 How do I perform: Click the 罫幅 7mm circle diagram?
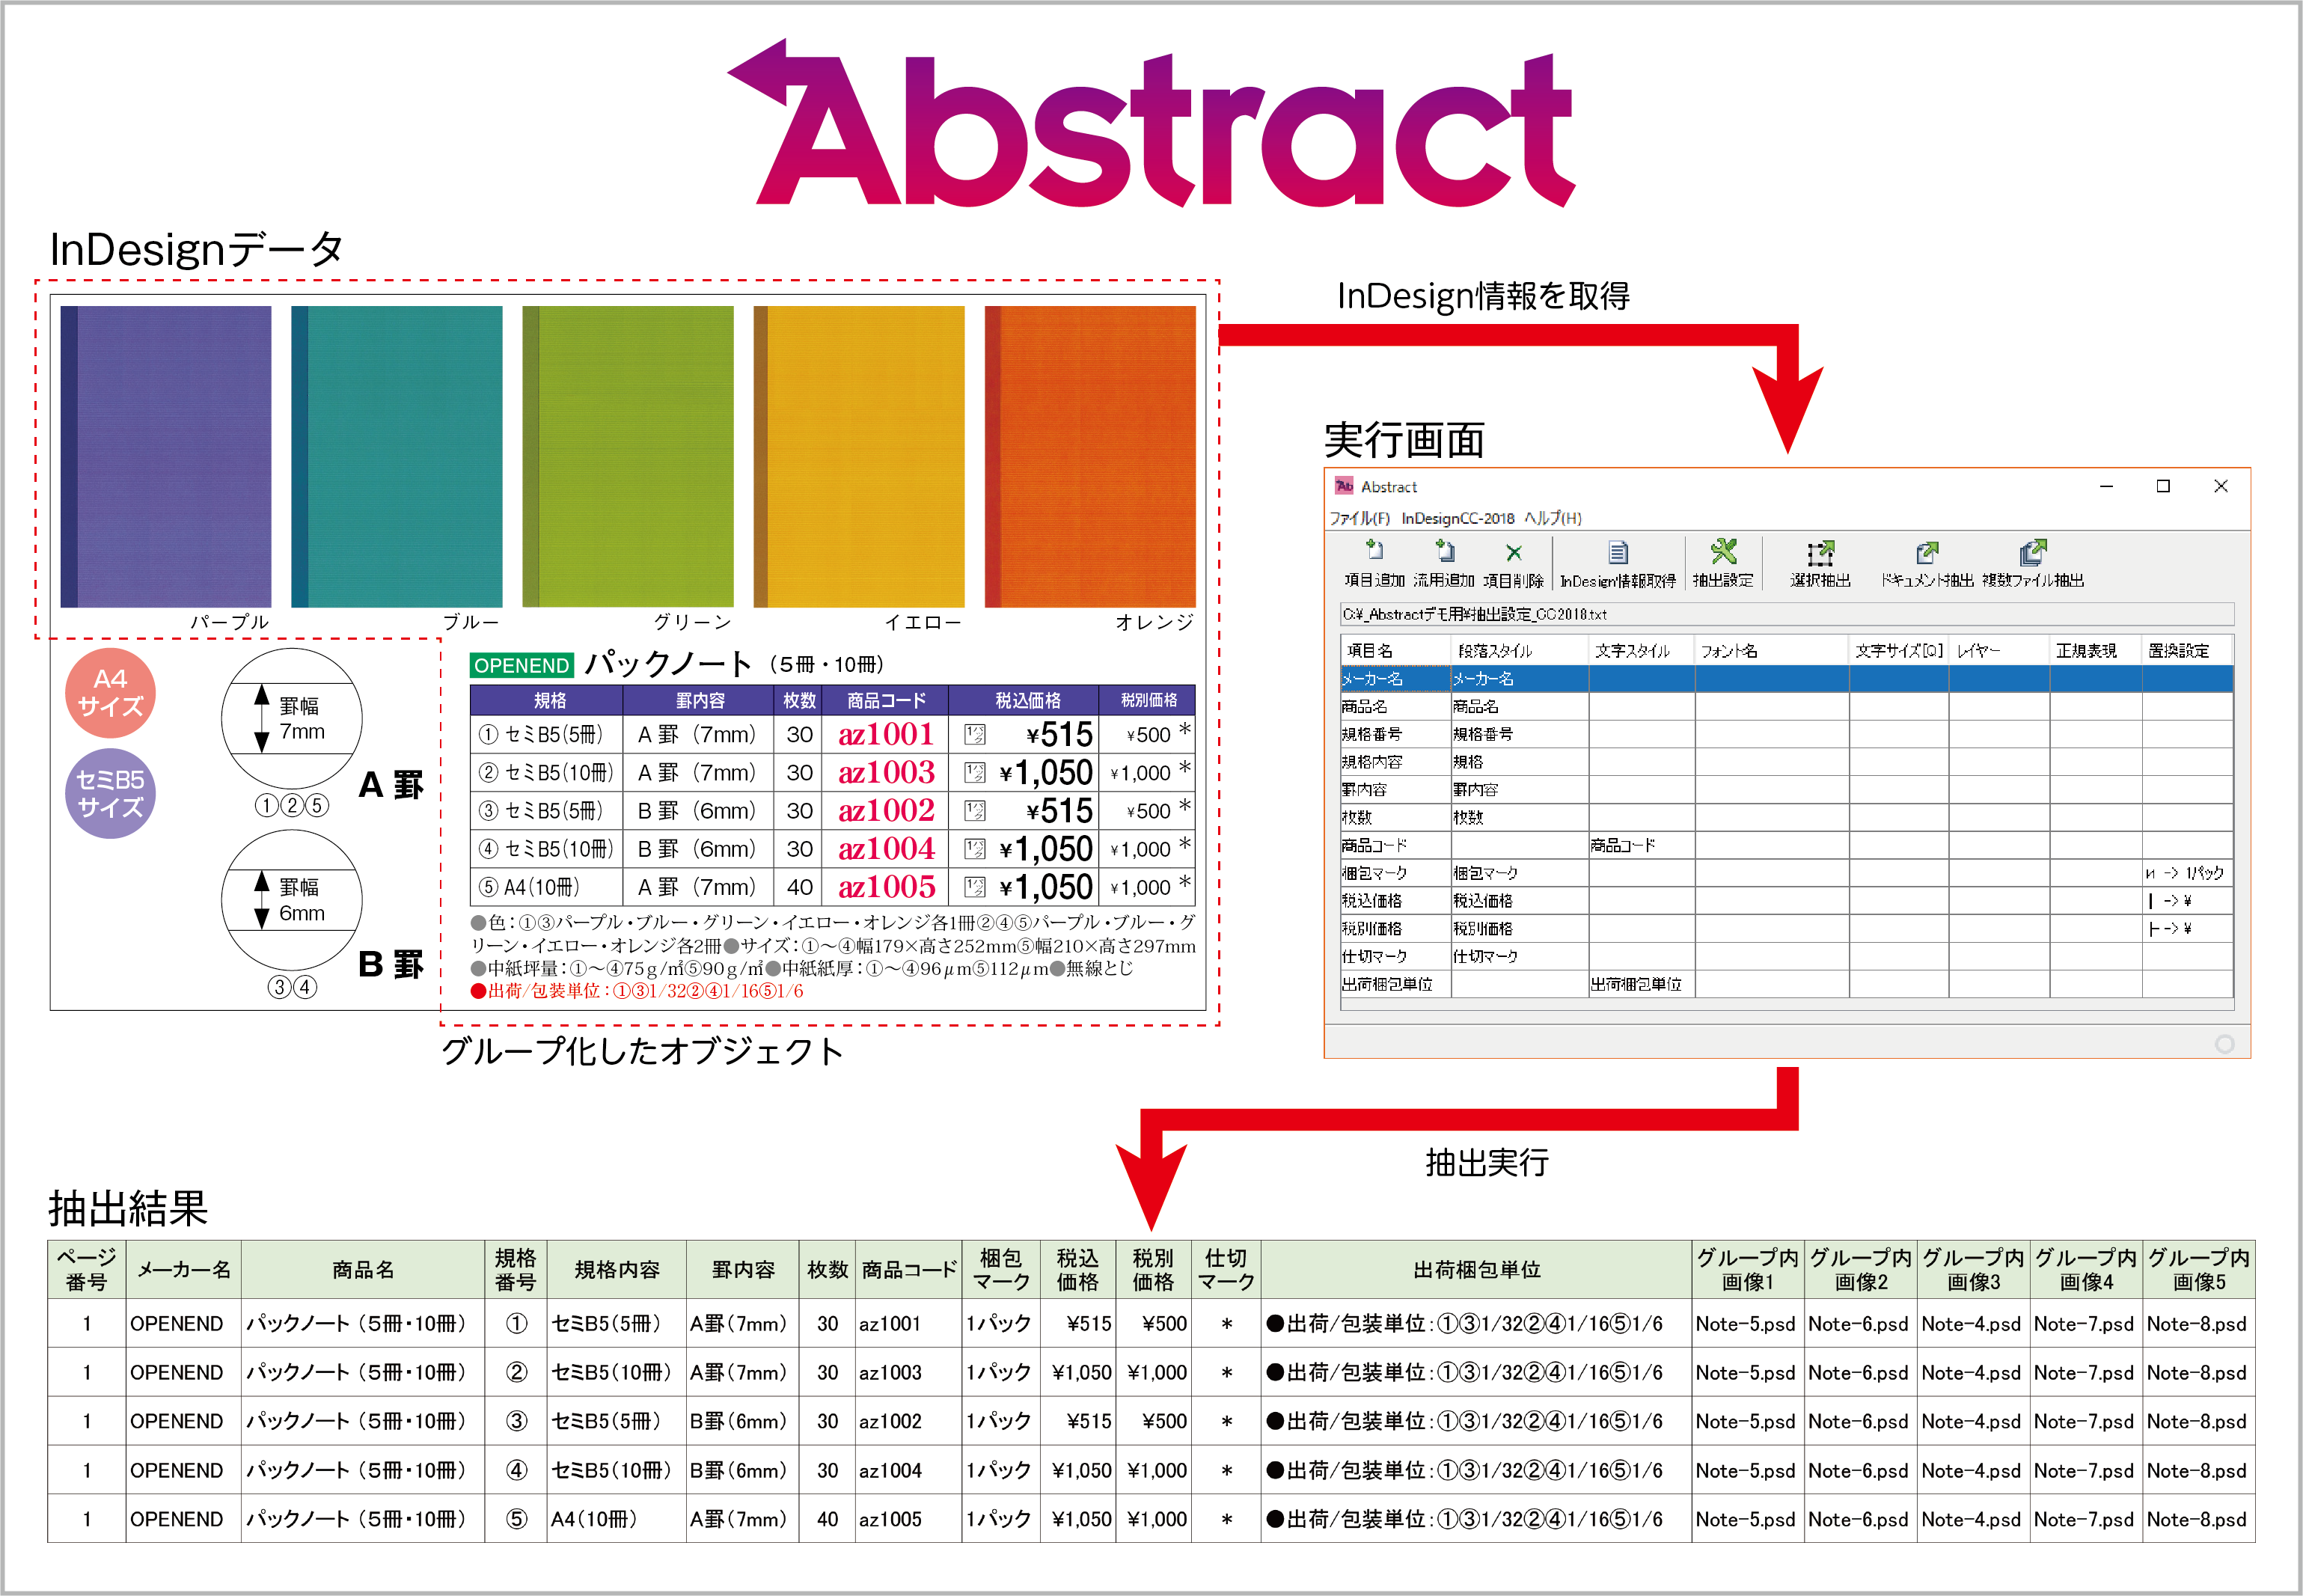[x=292, y=718]
